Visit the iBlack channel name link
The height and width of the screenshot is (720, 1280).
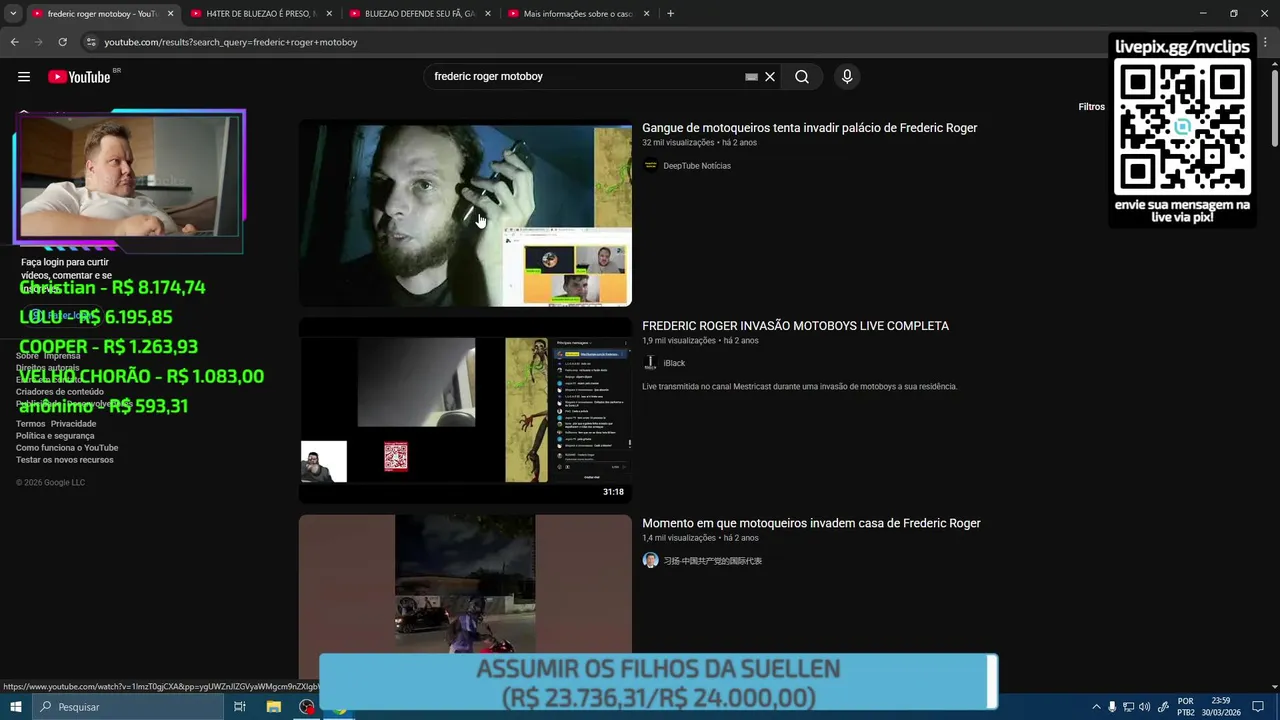point(674,363)
